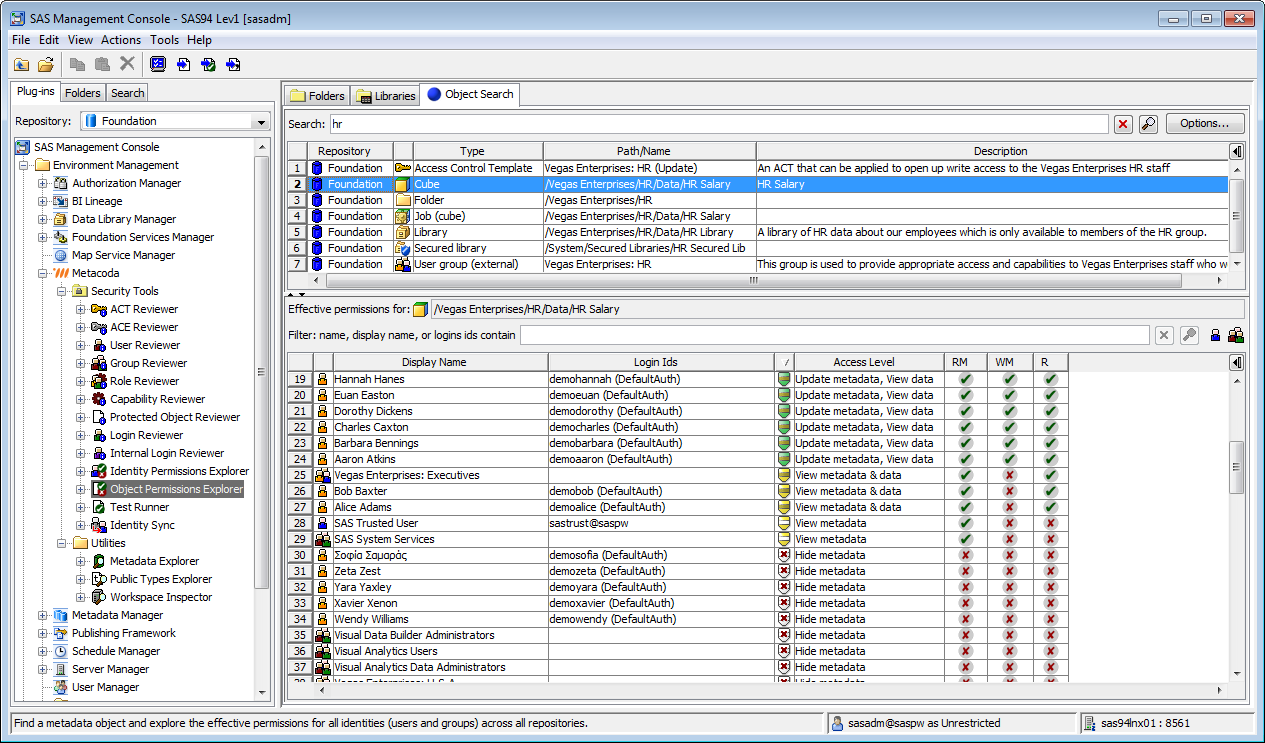The width and height of the screenshot is (1265, 743).
Task: Open Capability Reviewer plug-in
Action: (156, 399)
